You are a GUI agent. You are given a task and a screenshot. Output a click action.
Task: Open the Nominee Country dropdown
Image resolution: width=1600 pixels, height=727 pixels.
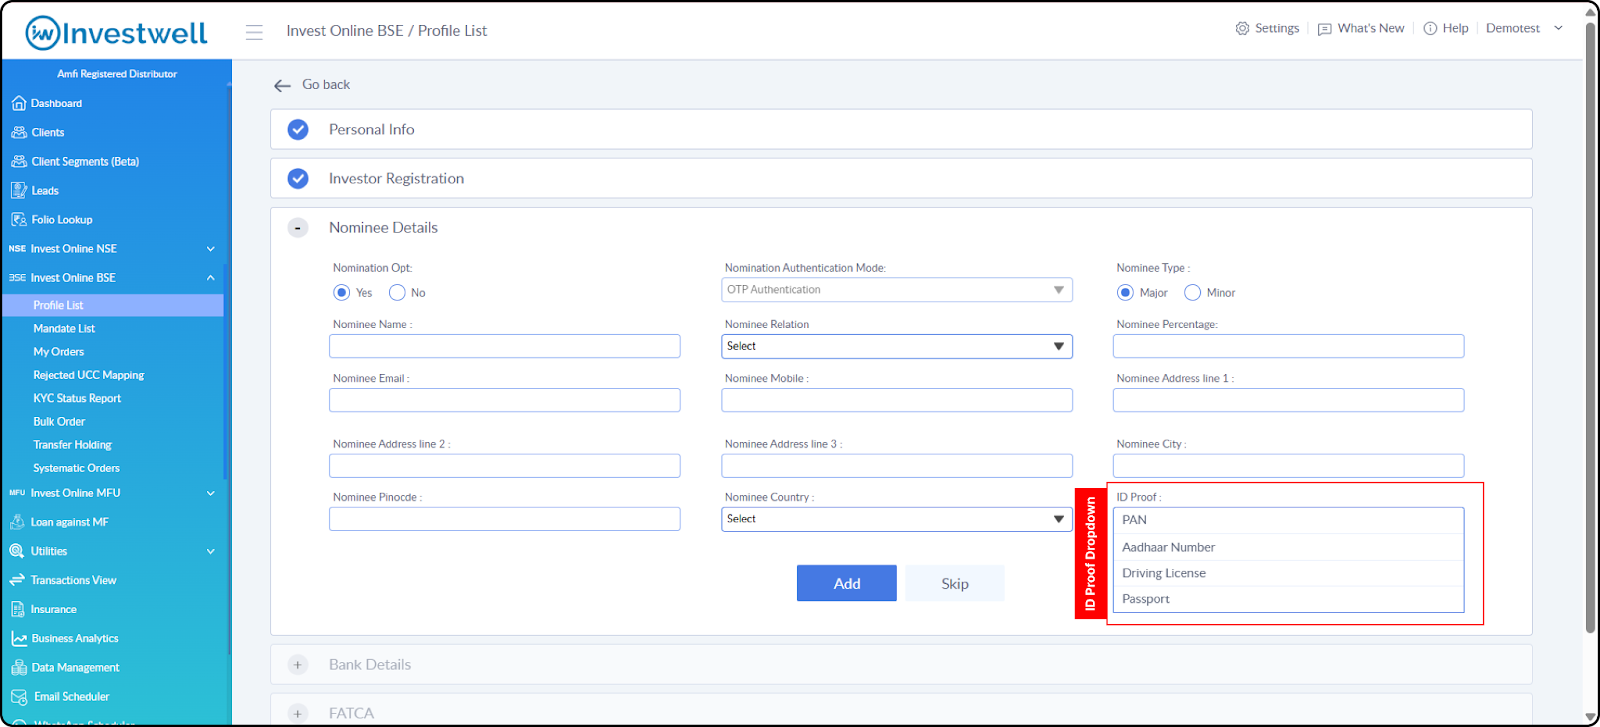(x=896, y=519)
